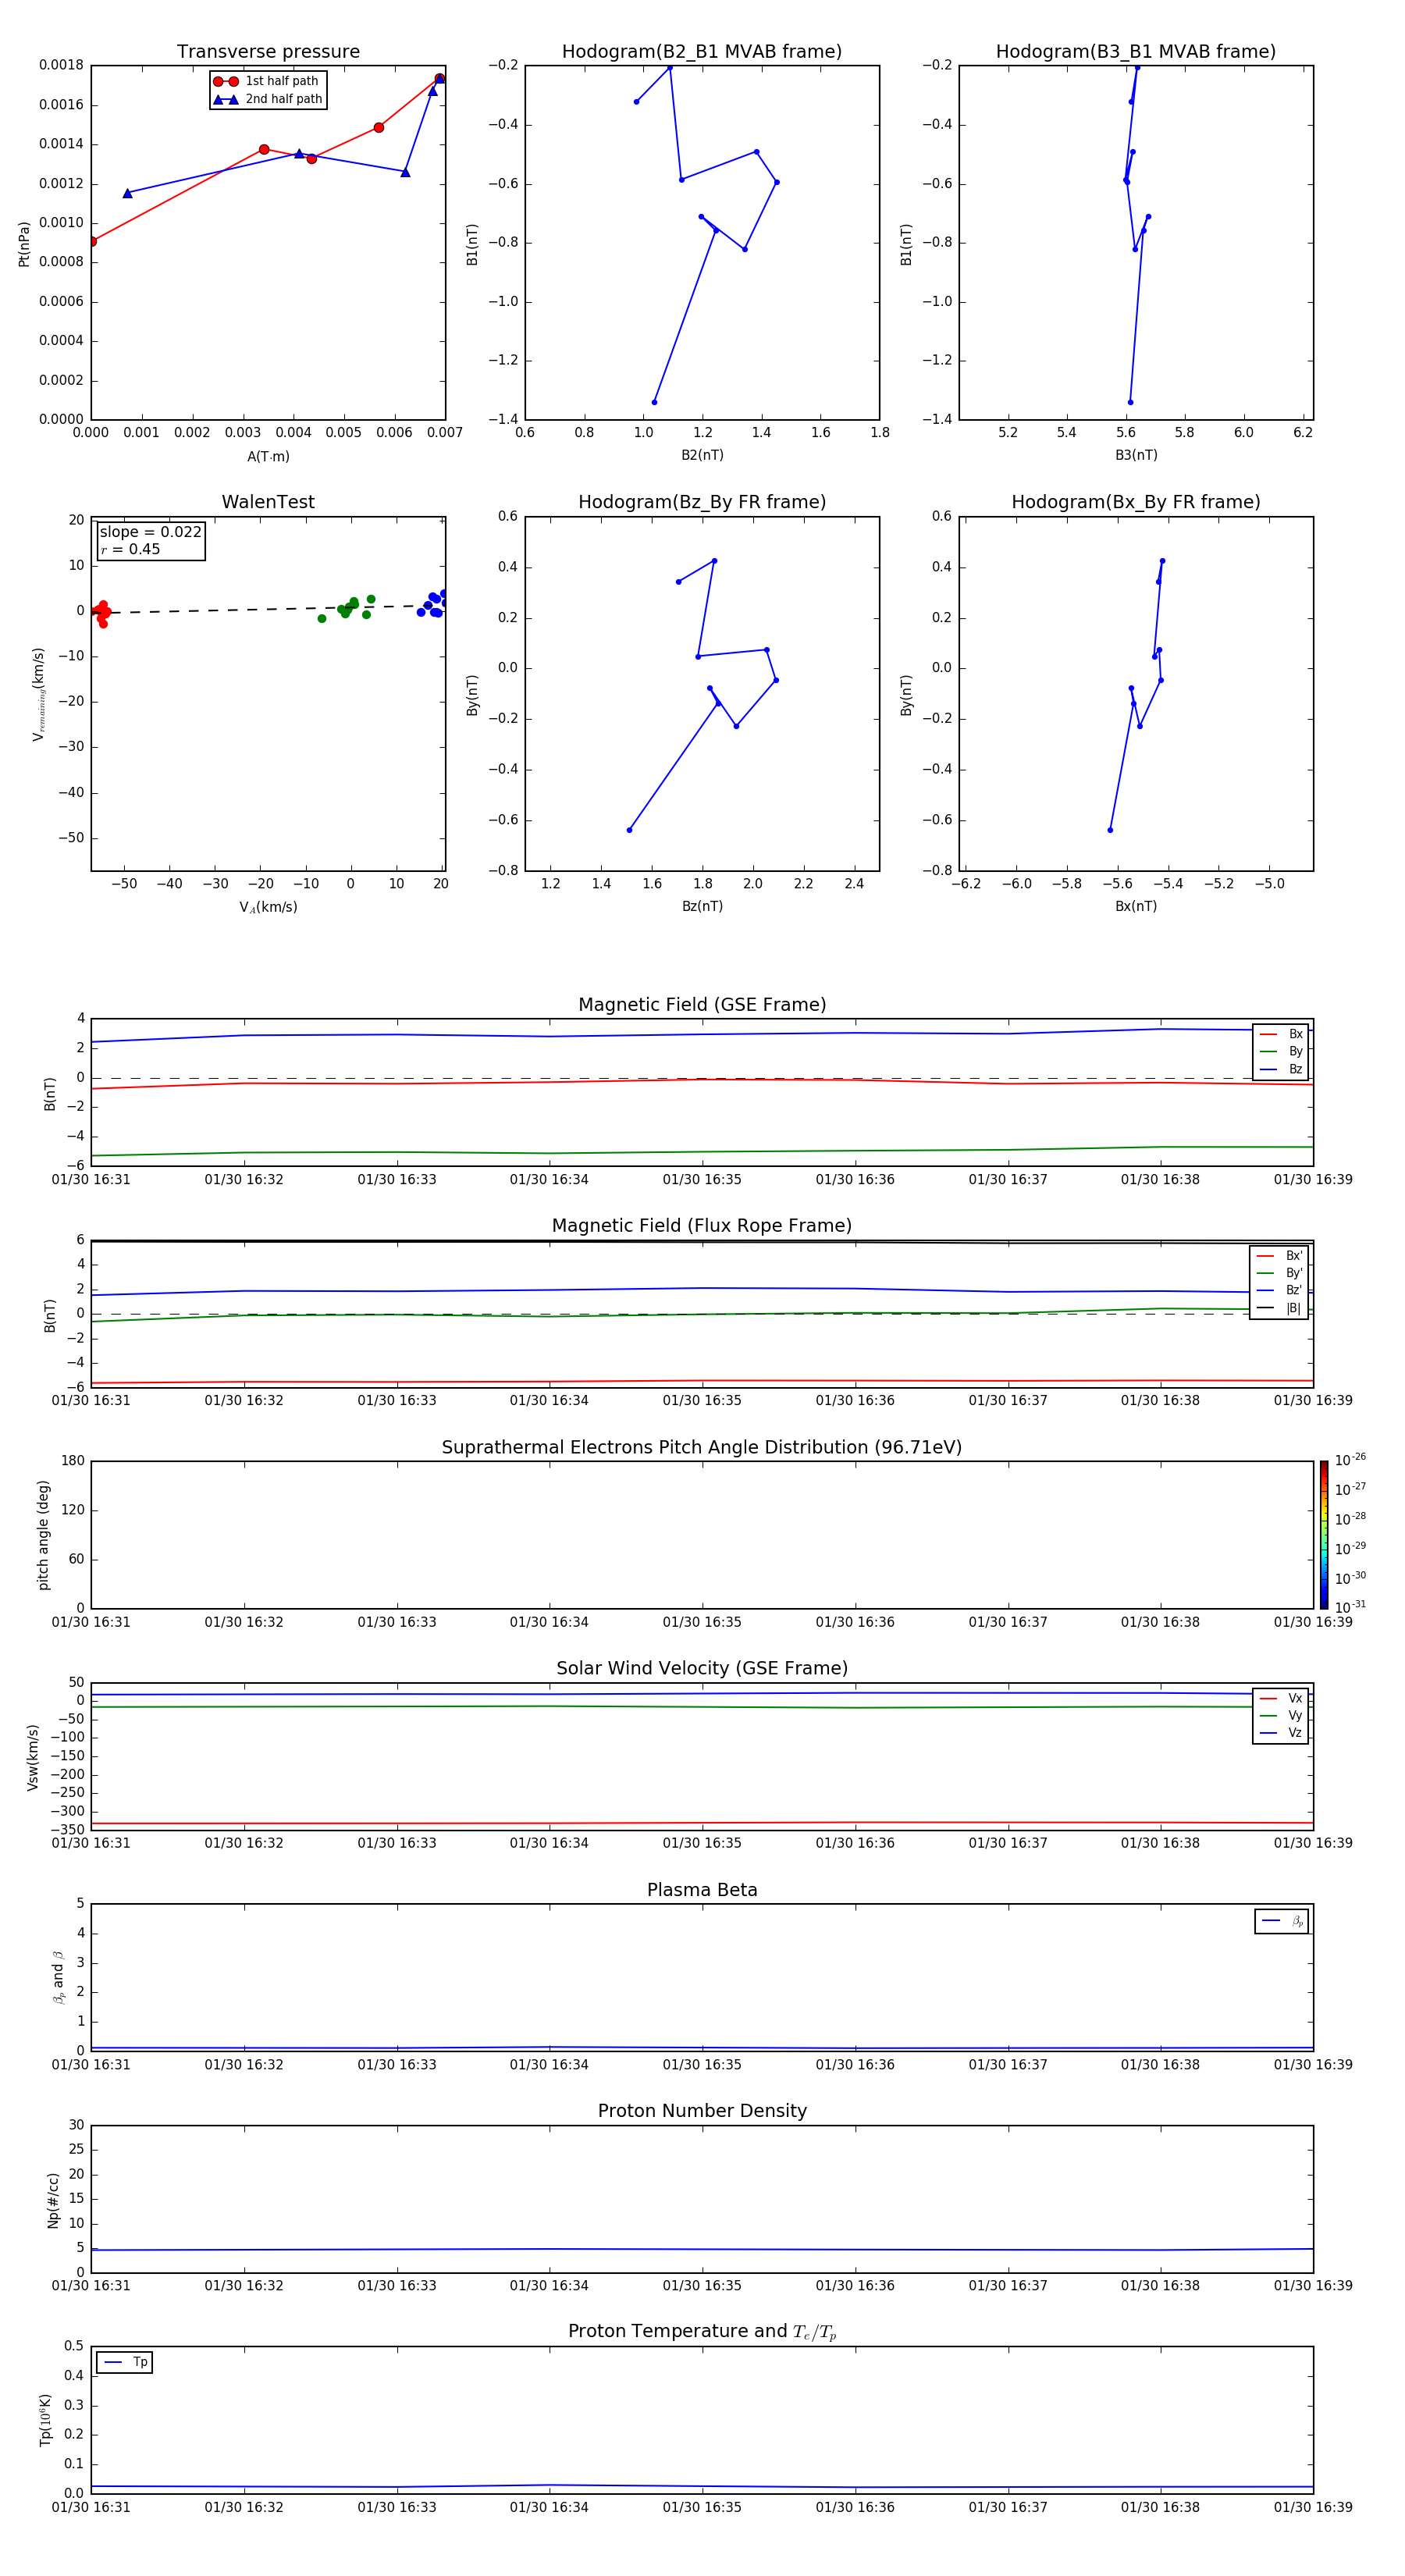This screenshot has height=2576, width=1405.
Task: Click the "Hodogram(B2_B1 MVAB frame)" title
Action: [702, 52]
